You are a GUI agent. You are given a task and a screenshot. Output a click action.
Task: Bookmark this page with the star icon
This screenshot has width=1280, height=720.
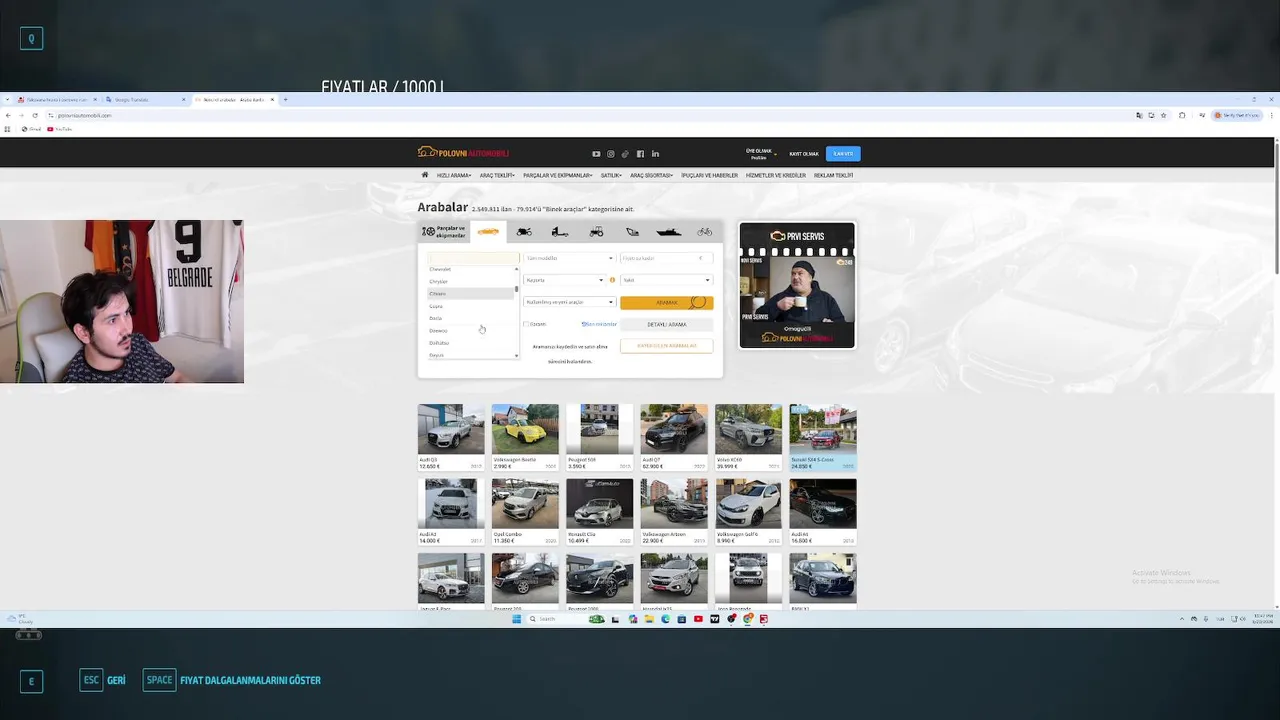pyautogui.click(x=1162, y=115)
